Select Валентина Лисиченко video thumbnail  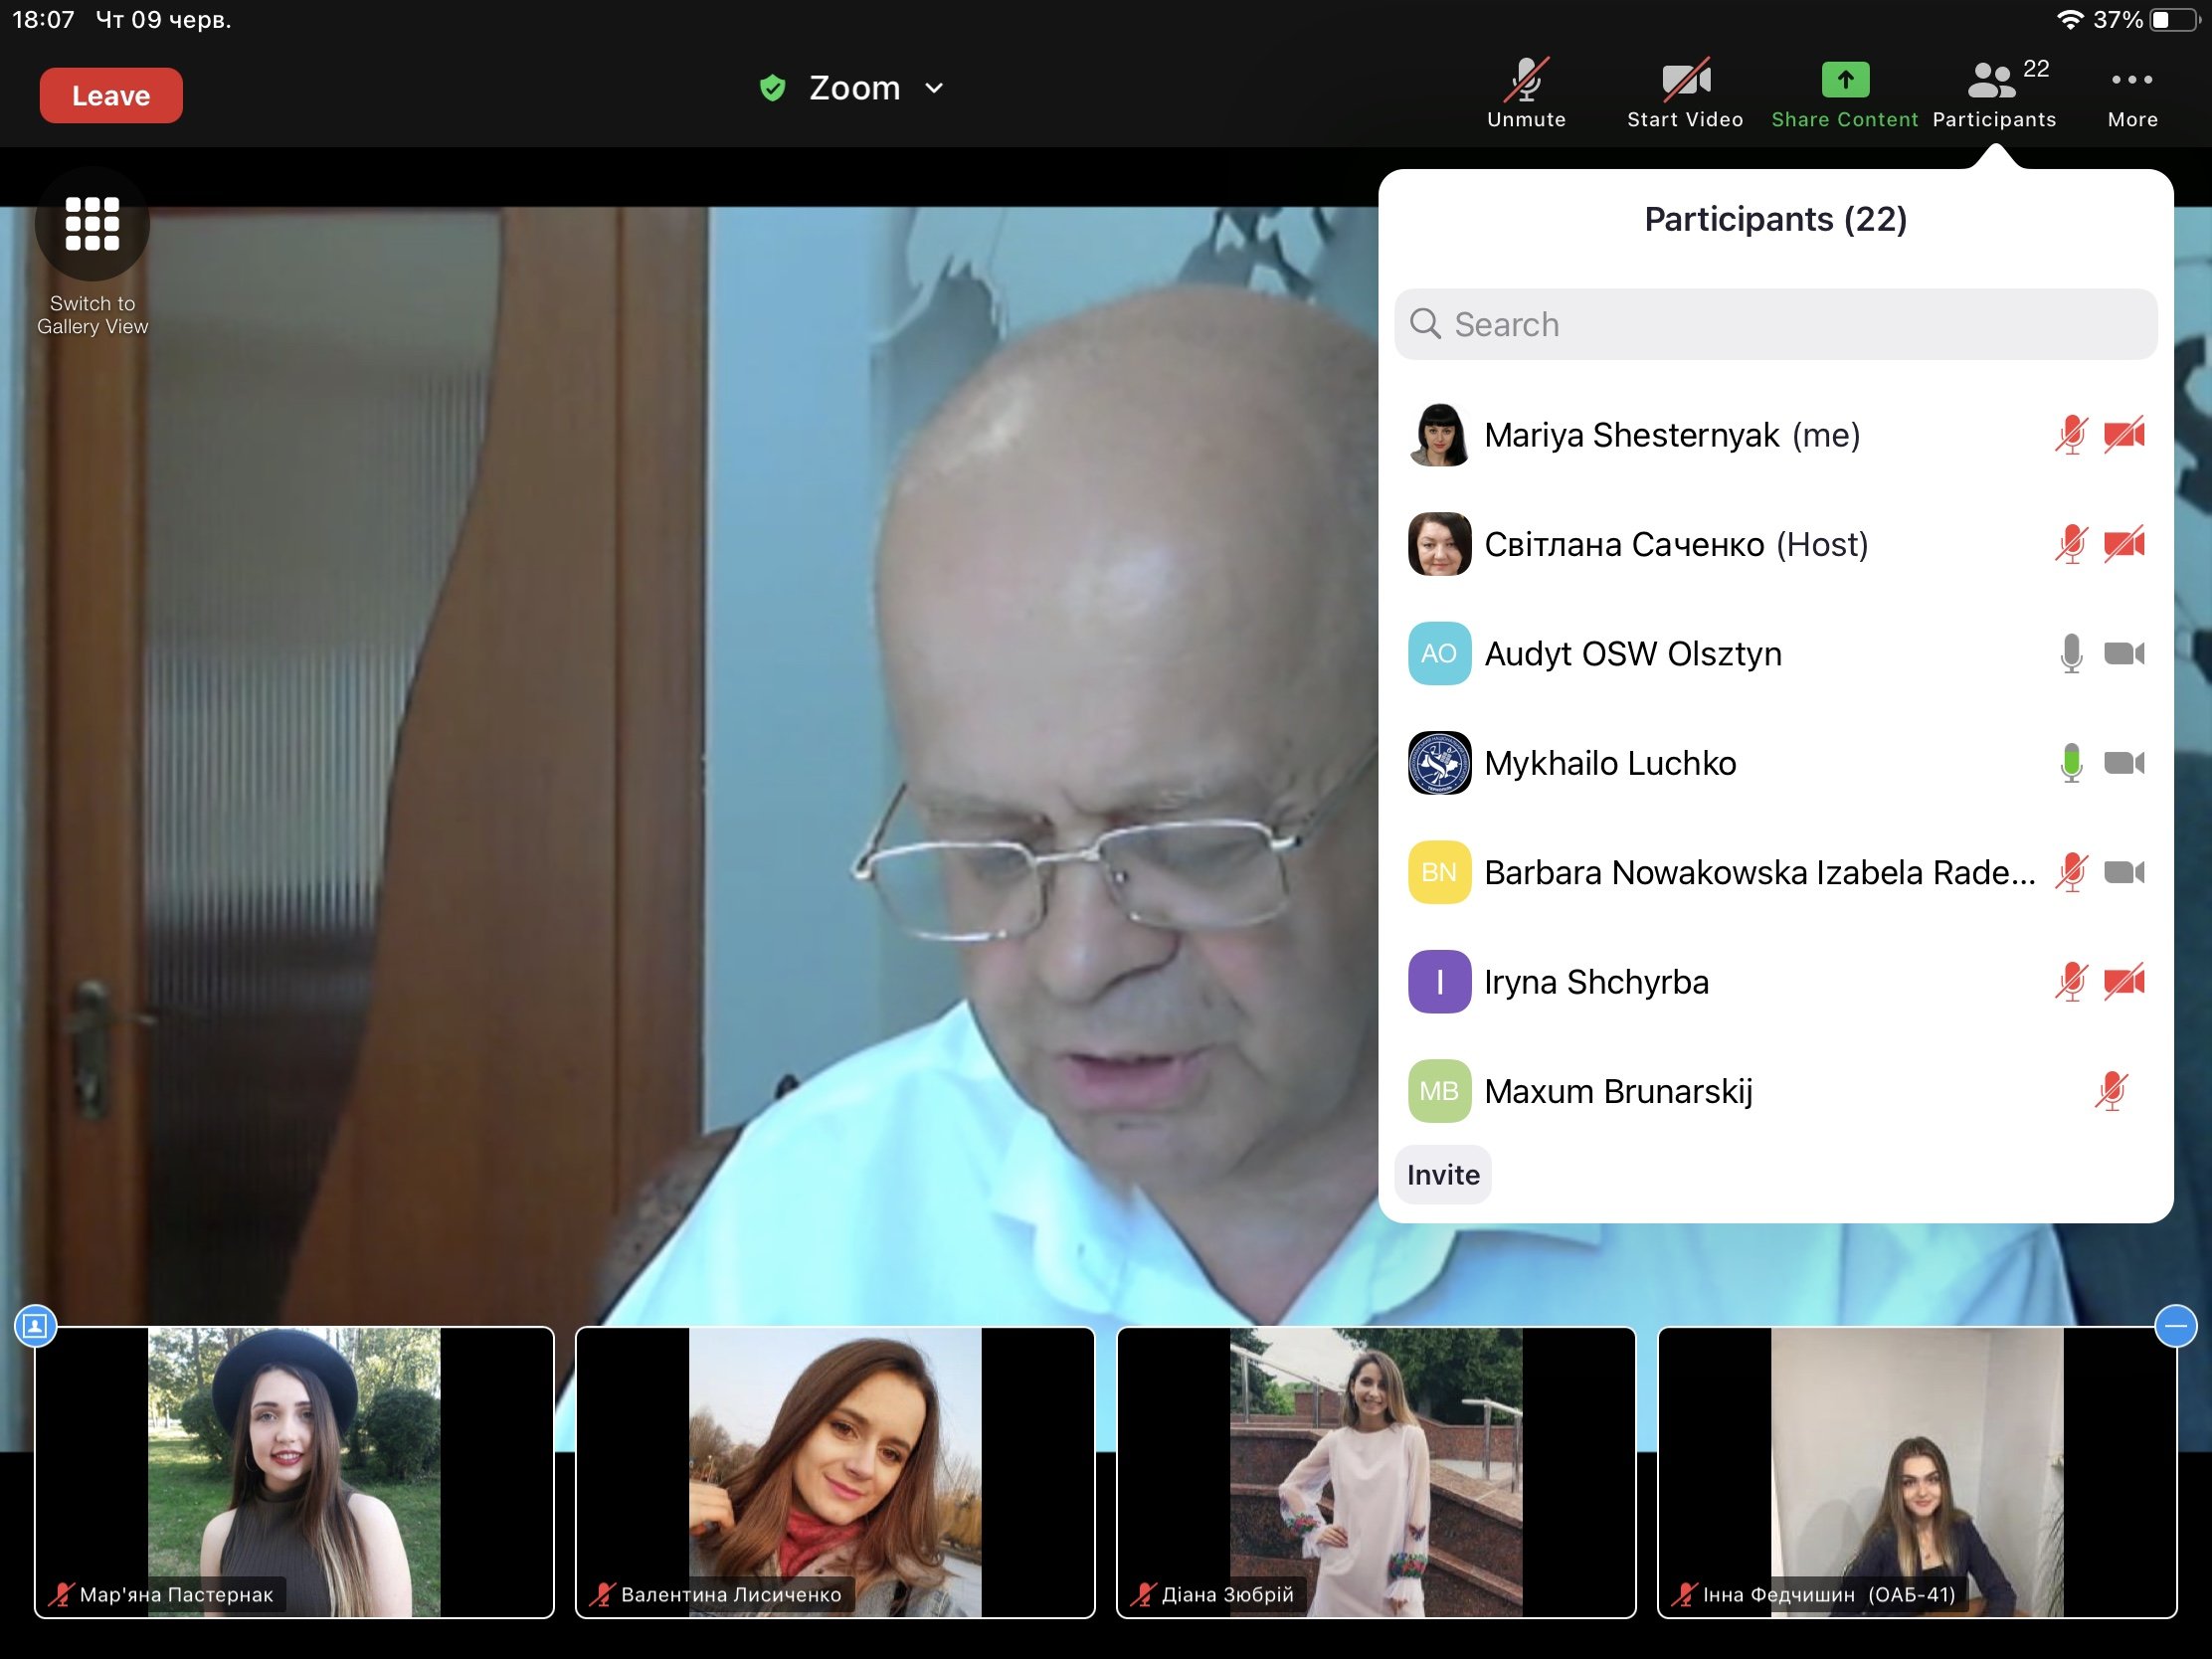(835, 1472)
